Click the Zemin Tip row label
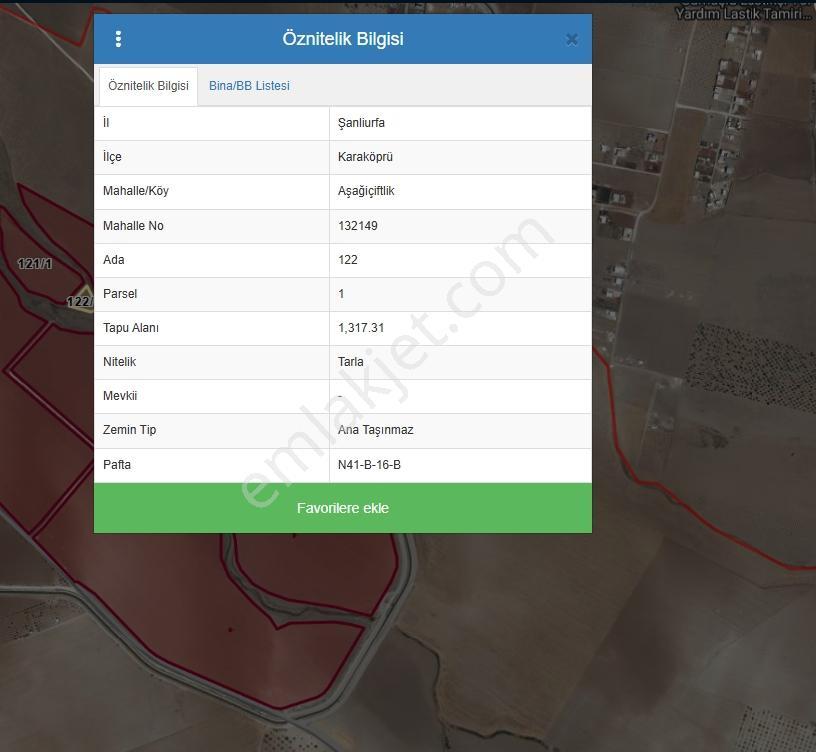This screenshot has width=816, height=752. click(x=130, y=430)
